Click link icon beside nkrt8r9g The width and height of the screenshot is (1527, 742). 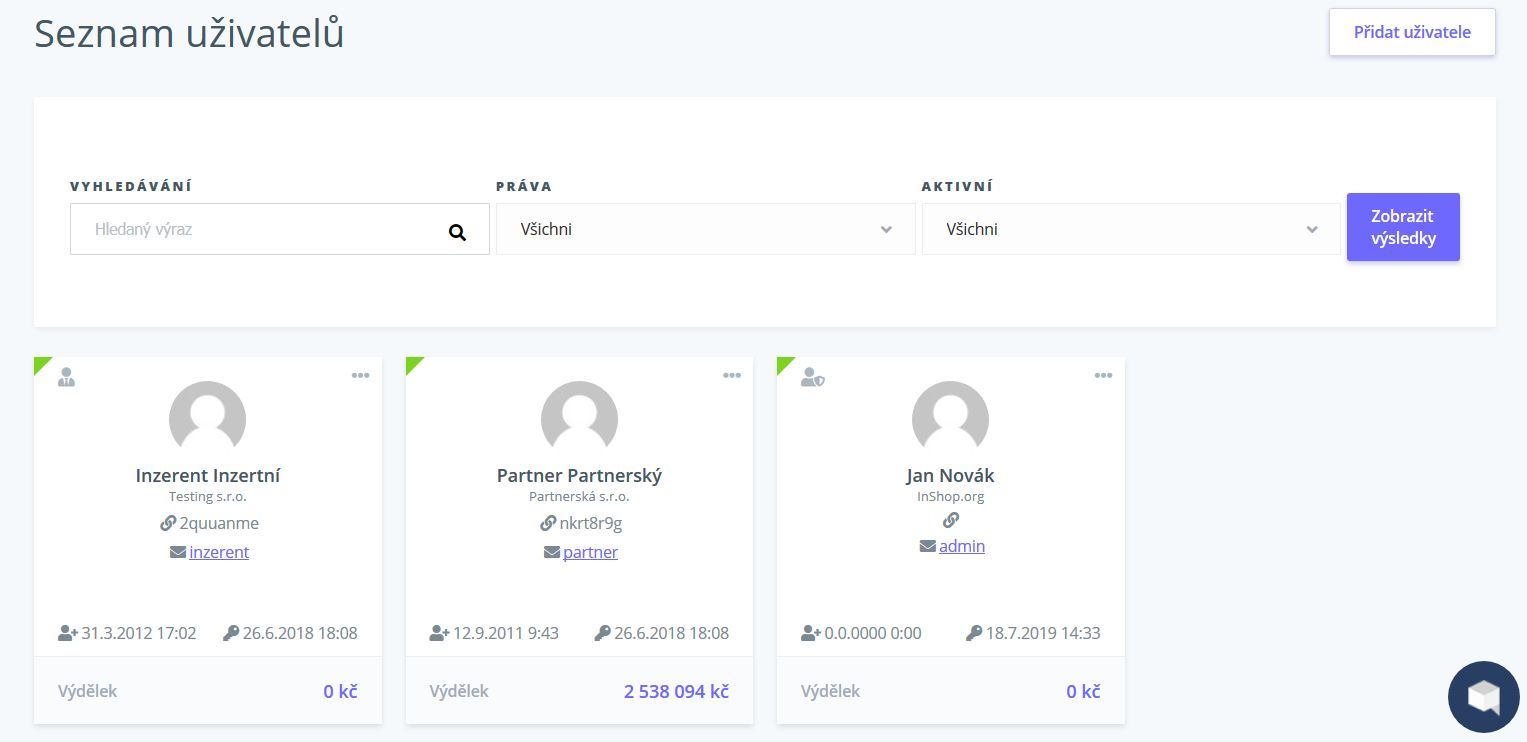tap(548, 523)
